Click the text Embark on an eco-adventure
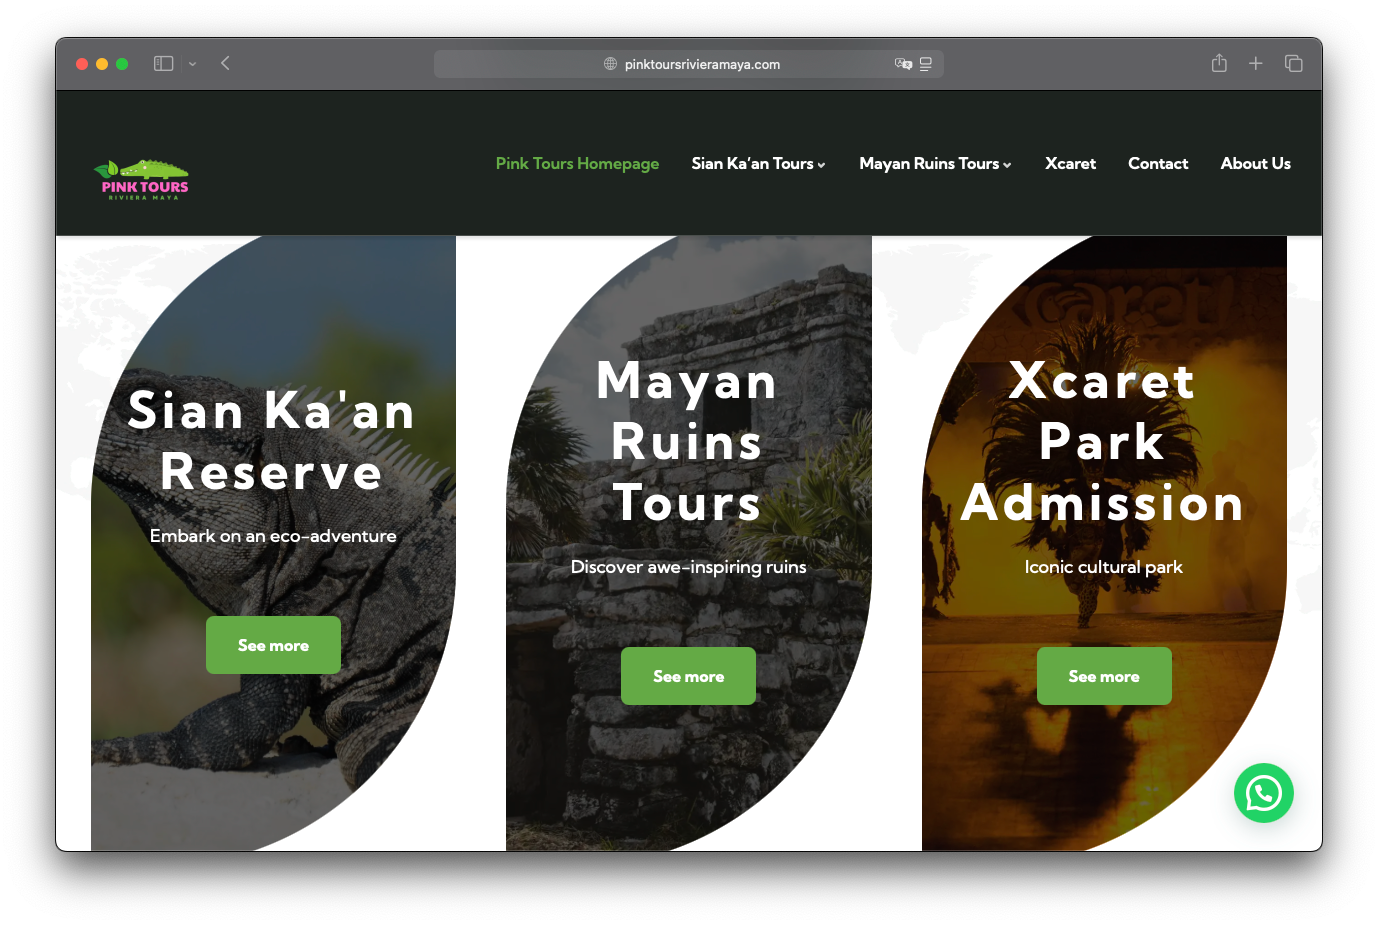Screen dimensions: 1378x925 point(273,536)
